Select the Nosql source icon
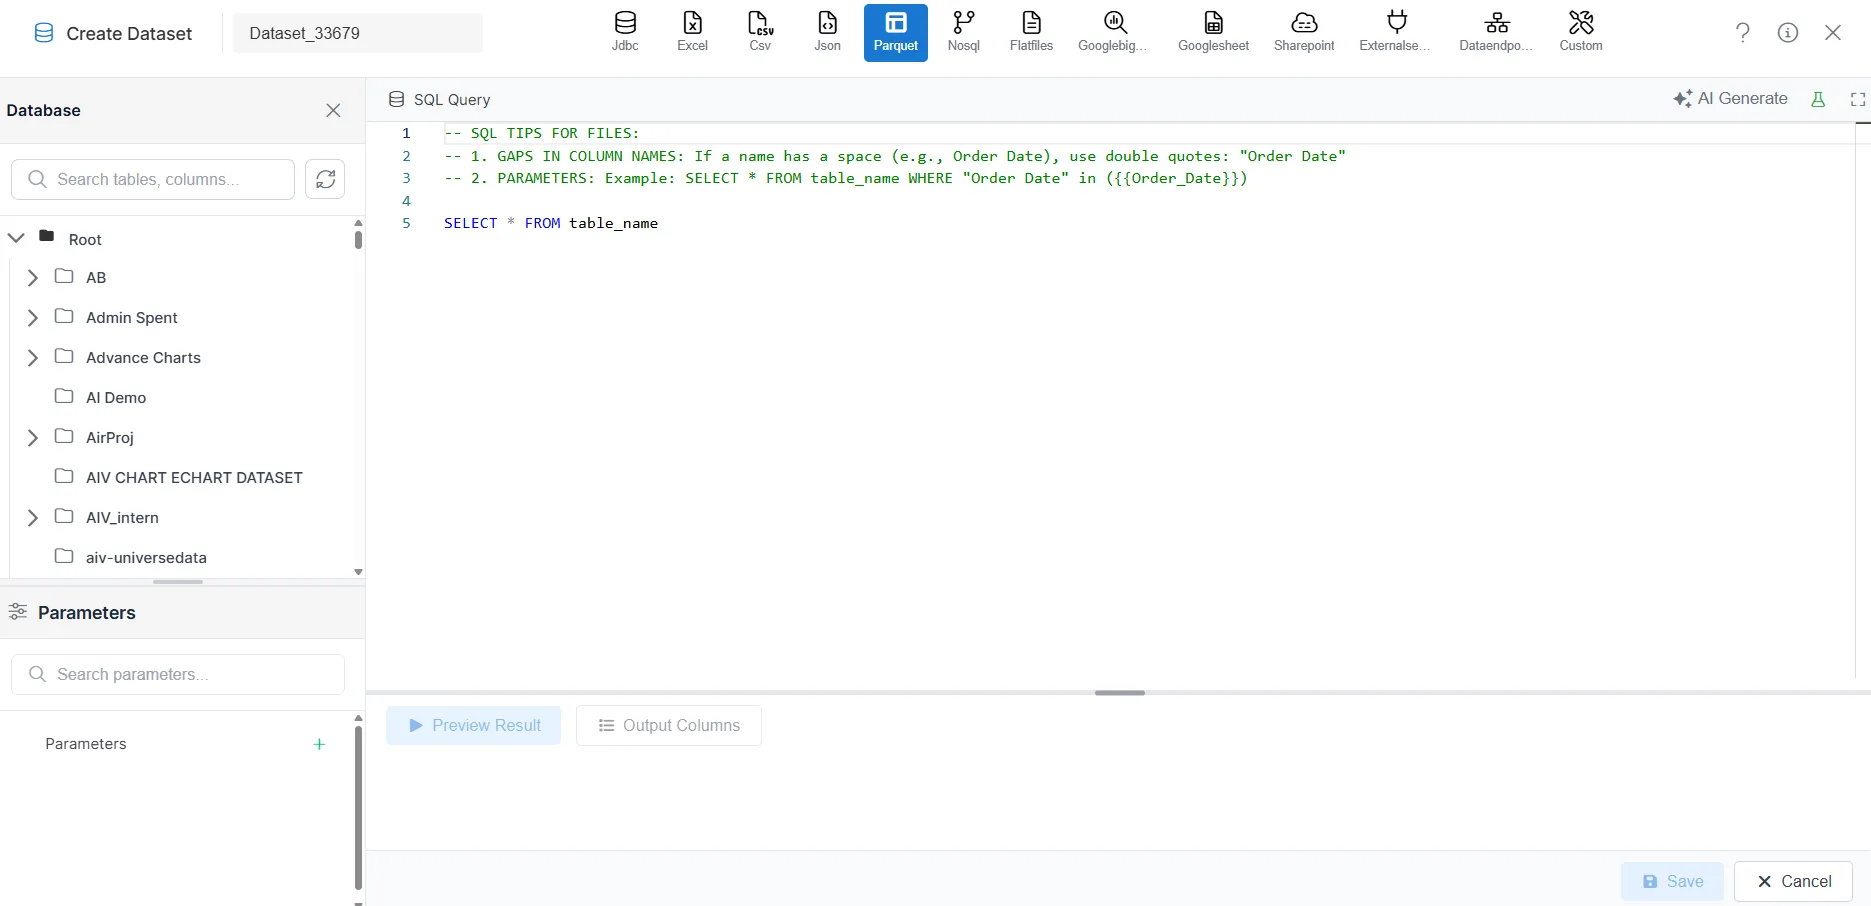 point(963,32)
